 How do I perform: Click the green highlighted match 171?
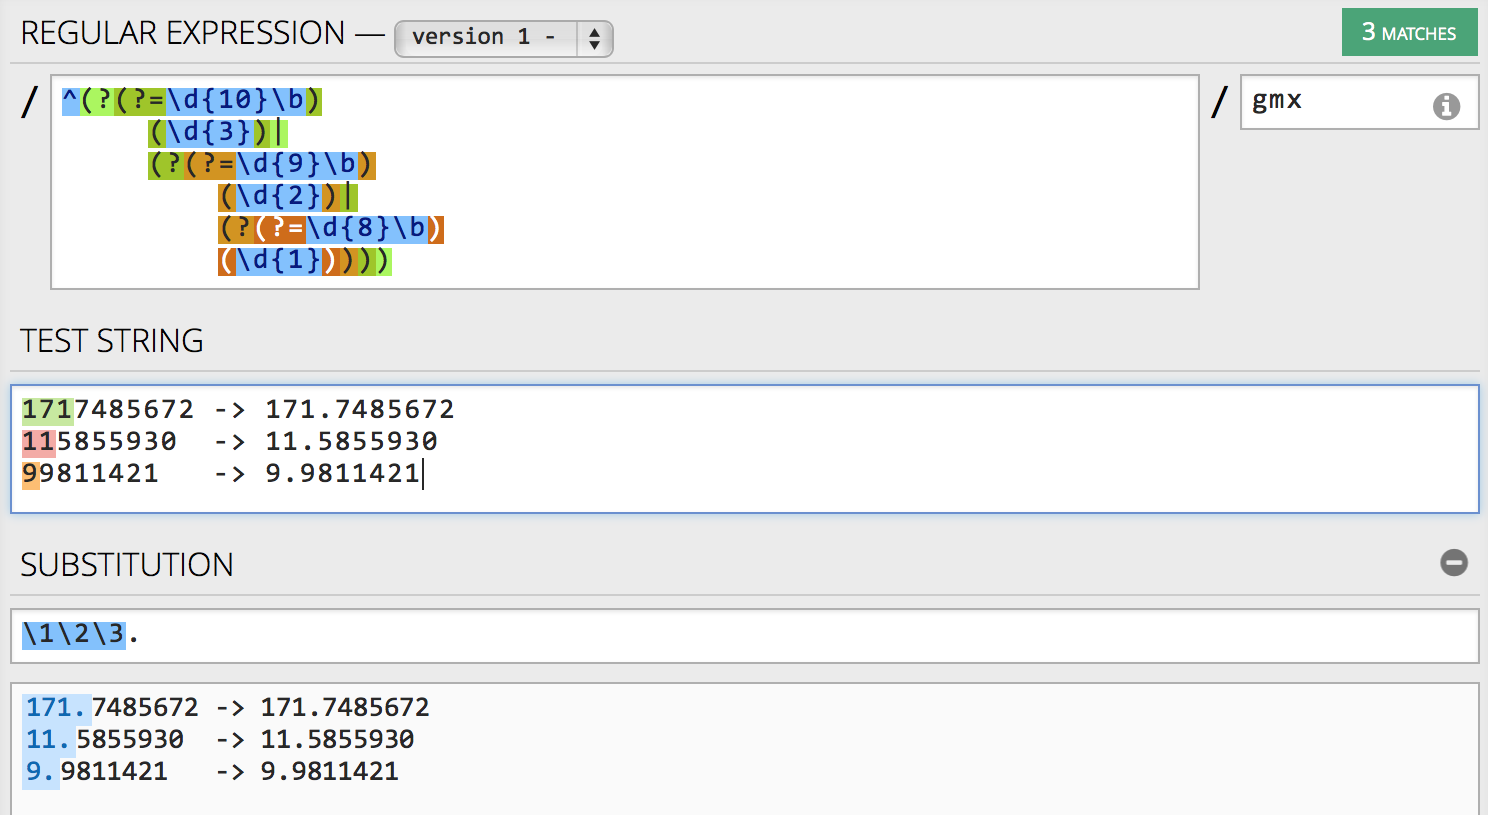pos(47,410)
